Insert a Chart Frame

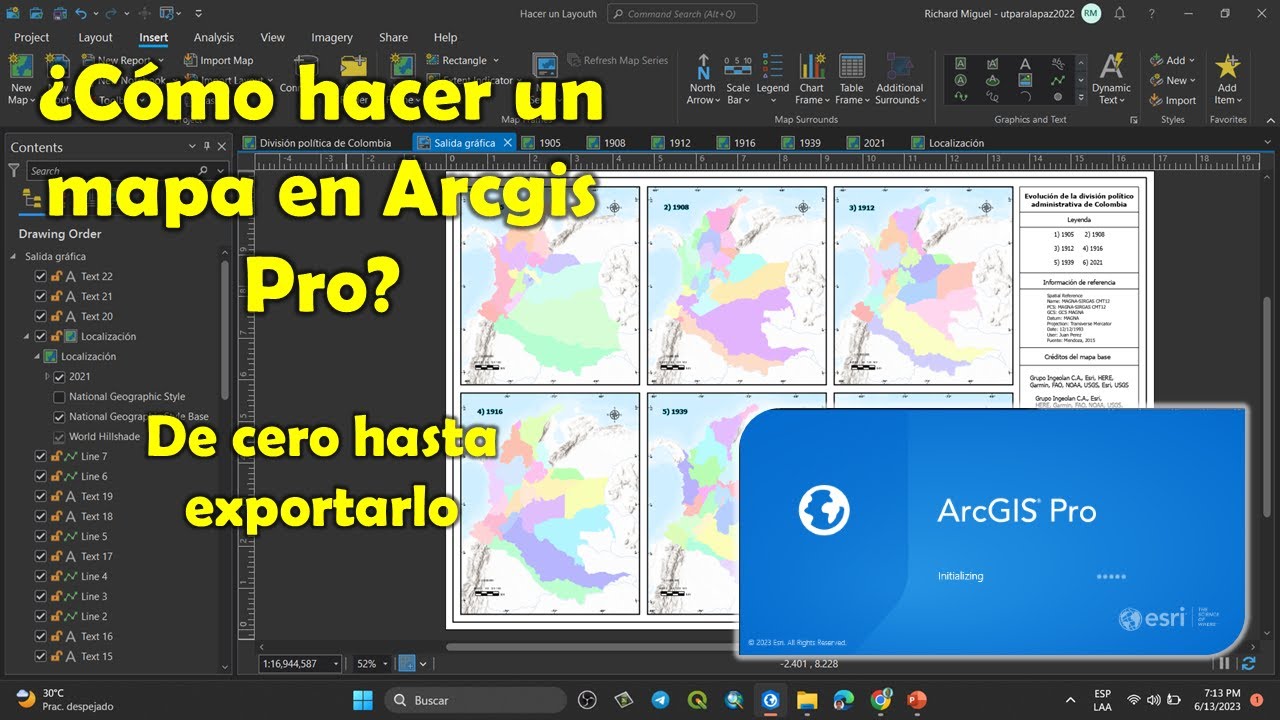click(x=811, y=79)
